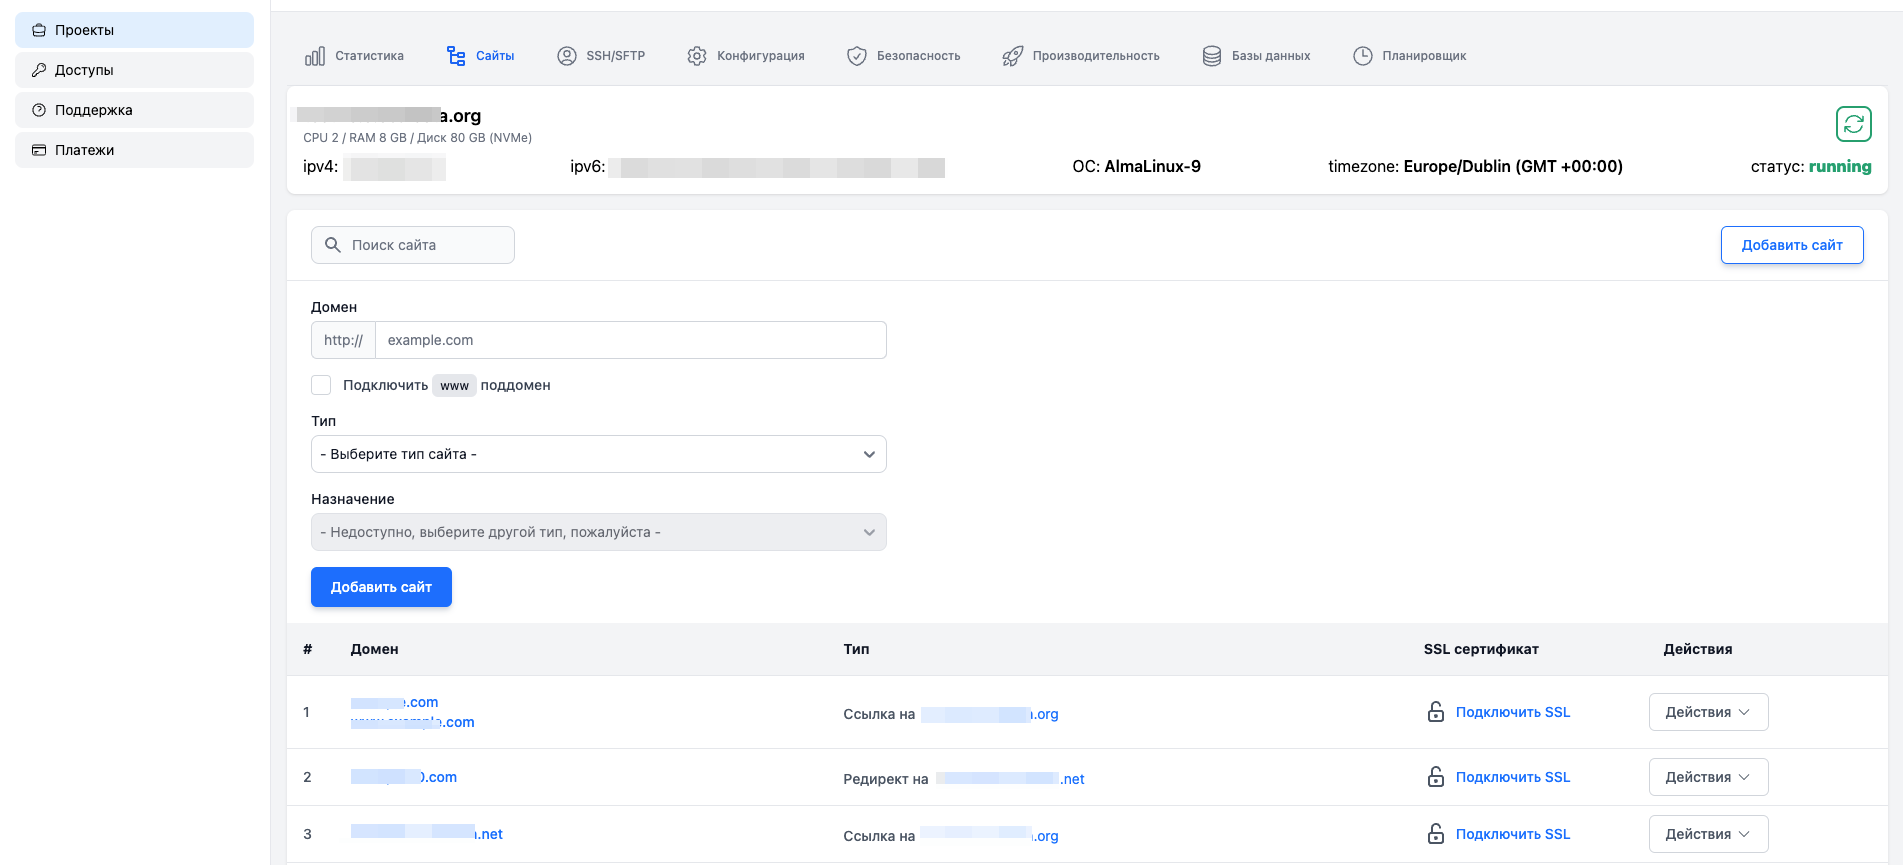Expand Действия dropdown for row 1
Screen dimensions: 1903x865
pos(1708,712)
